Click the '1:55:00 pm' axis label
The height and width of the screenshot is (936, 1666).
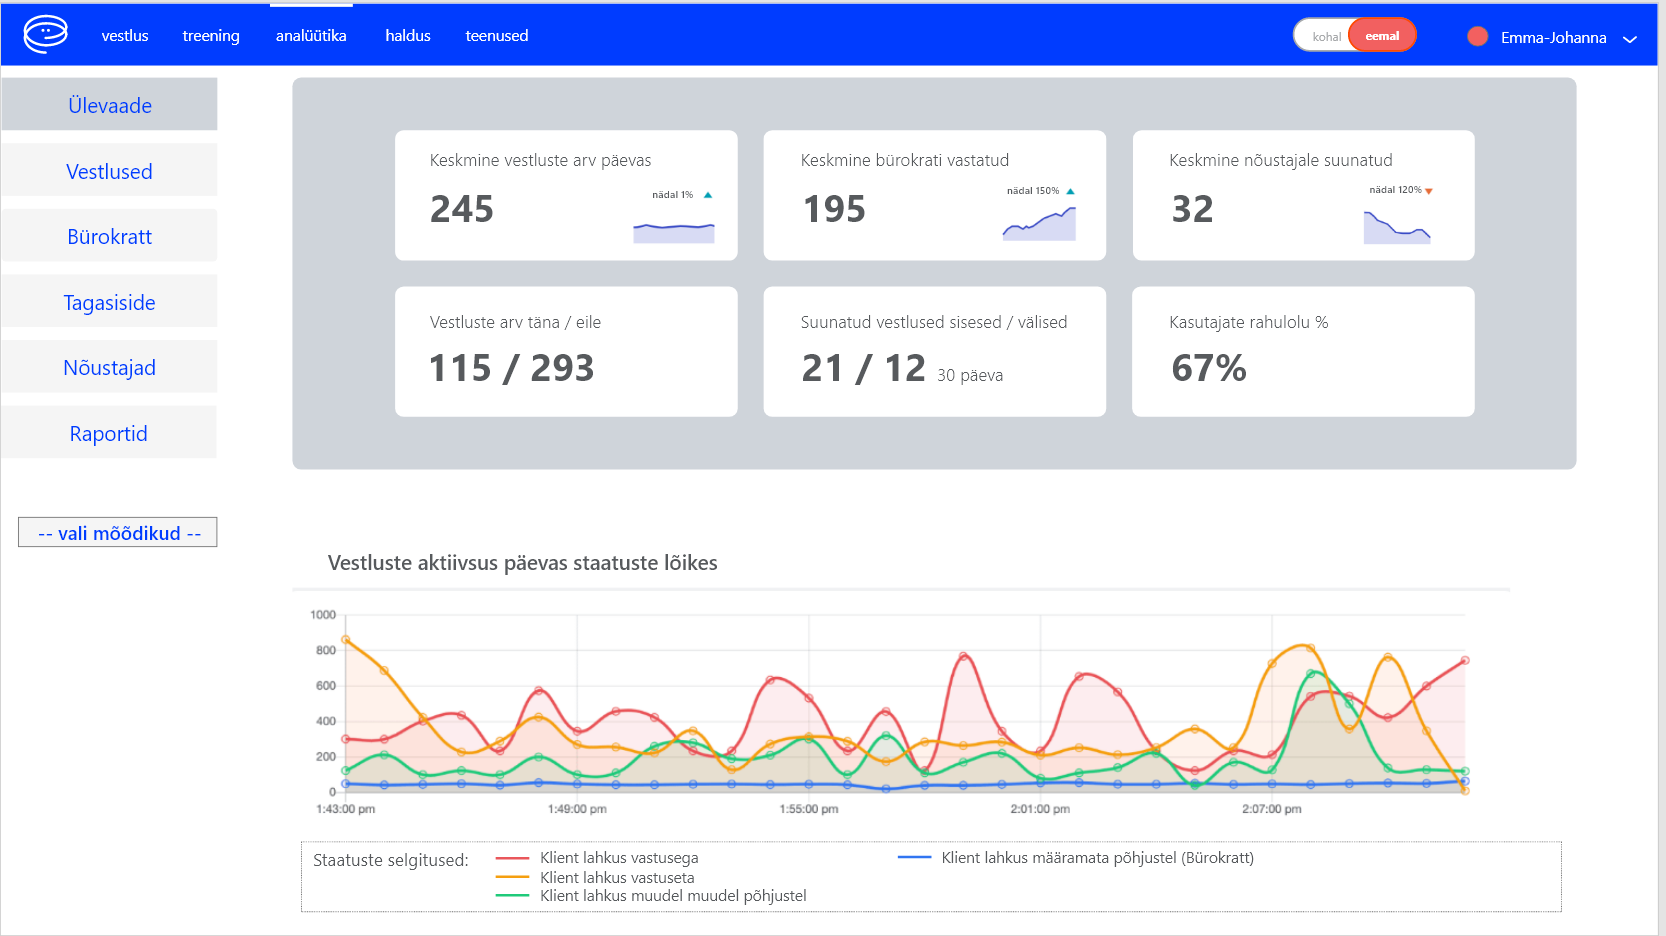pyautogui.click(x=809, y=809)
